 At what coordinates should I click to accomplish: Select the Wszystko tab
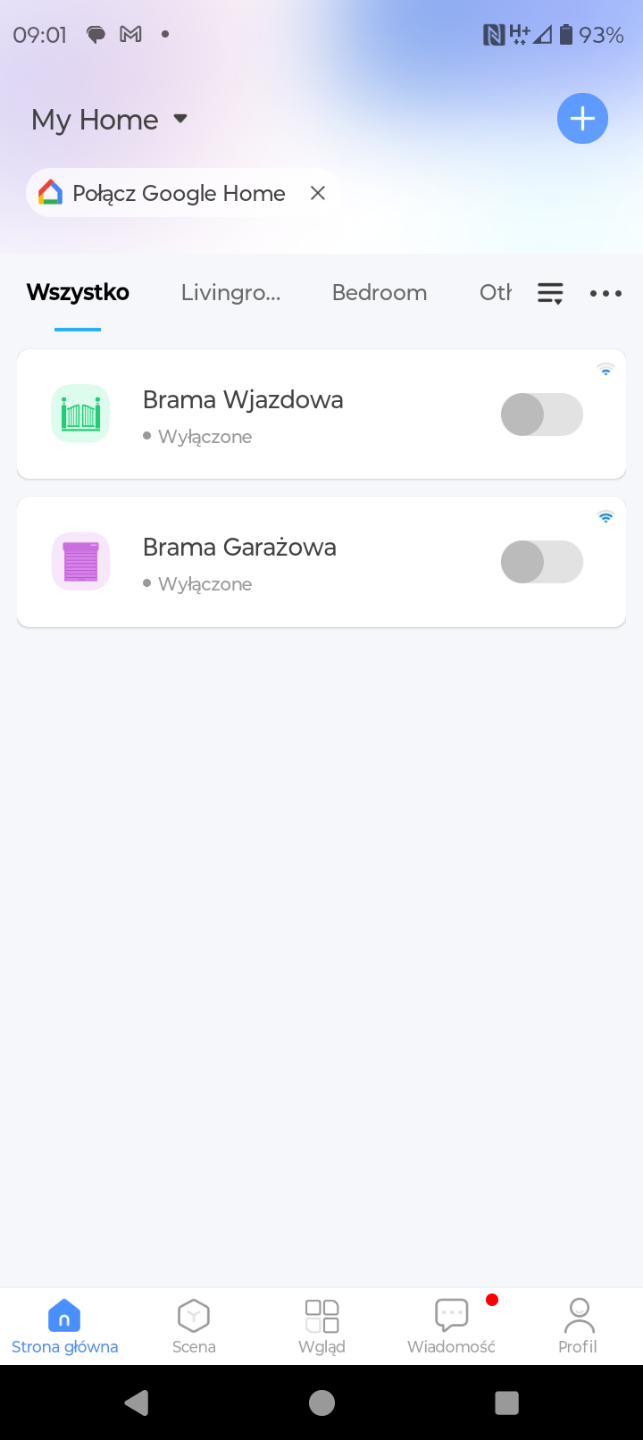coord(78,293)
